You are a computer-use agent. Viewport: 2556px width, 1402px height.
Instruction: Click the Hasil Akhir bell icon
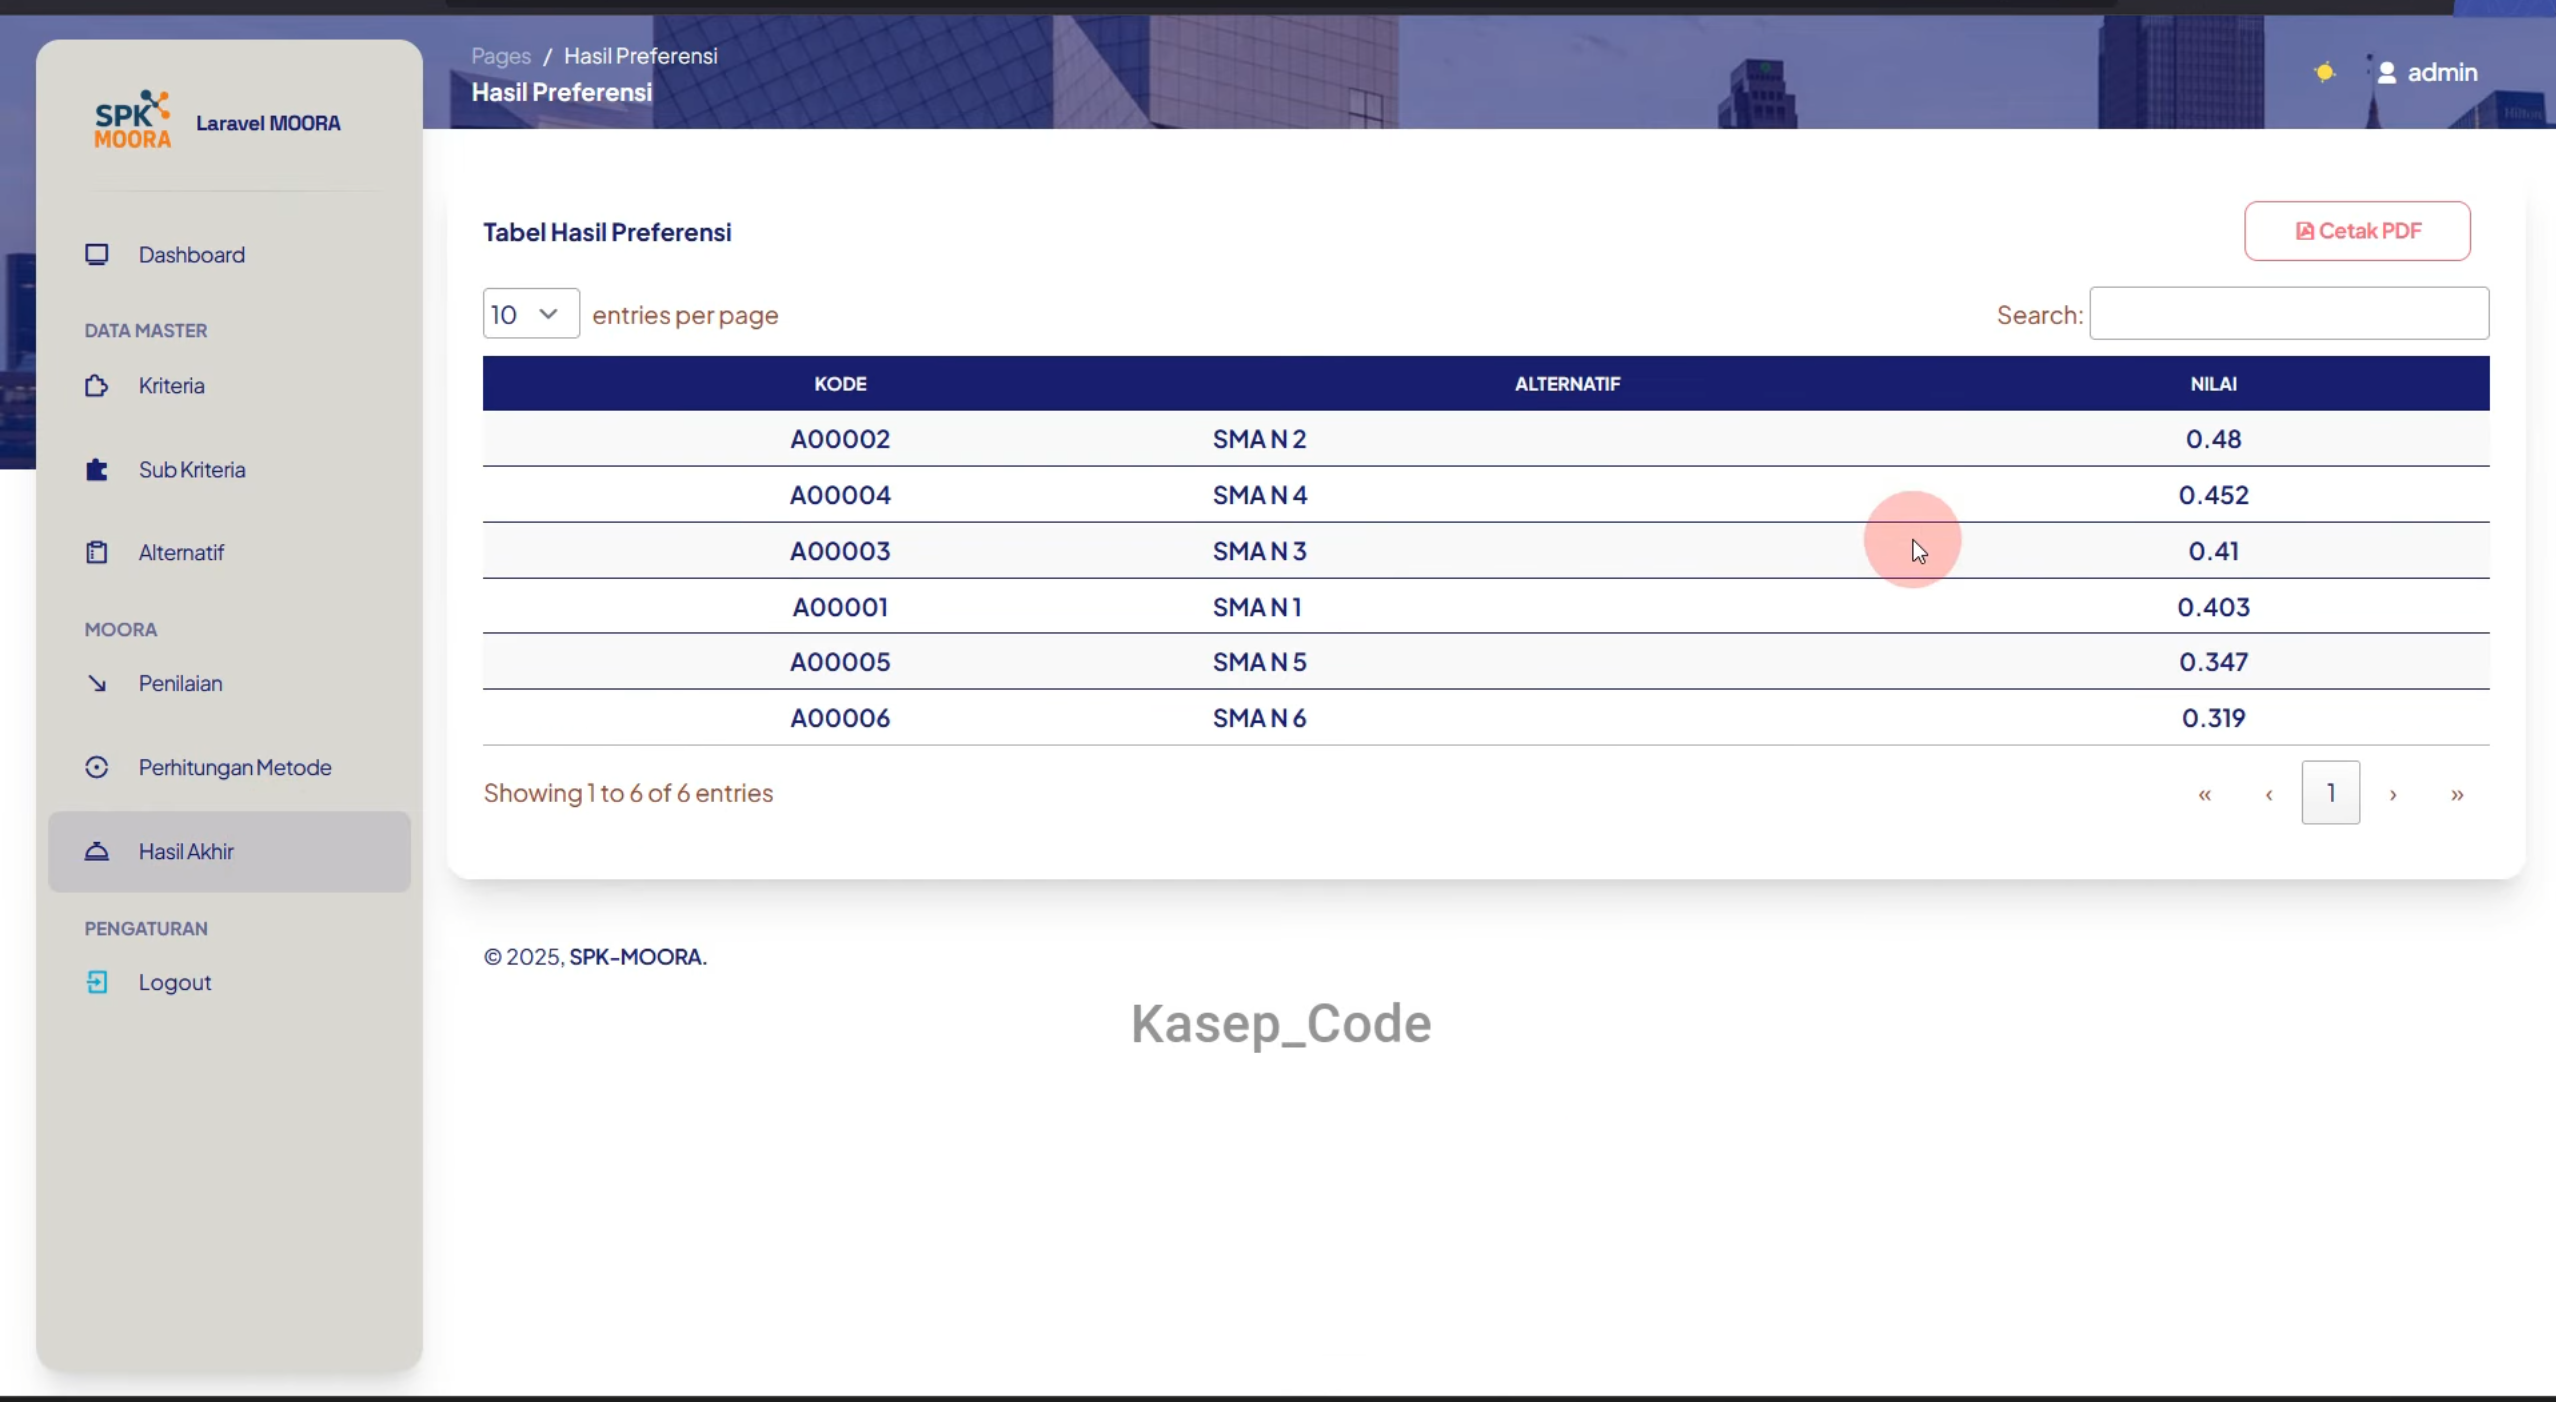(x=97, y=851)
